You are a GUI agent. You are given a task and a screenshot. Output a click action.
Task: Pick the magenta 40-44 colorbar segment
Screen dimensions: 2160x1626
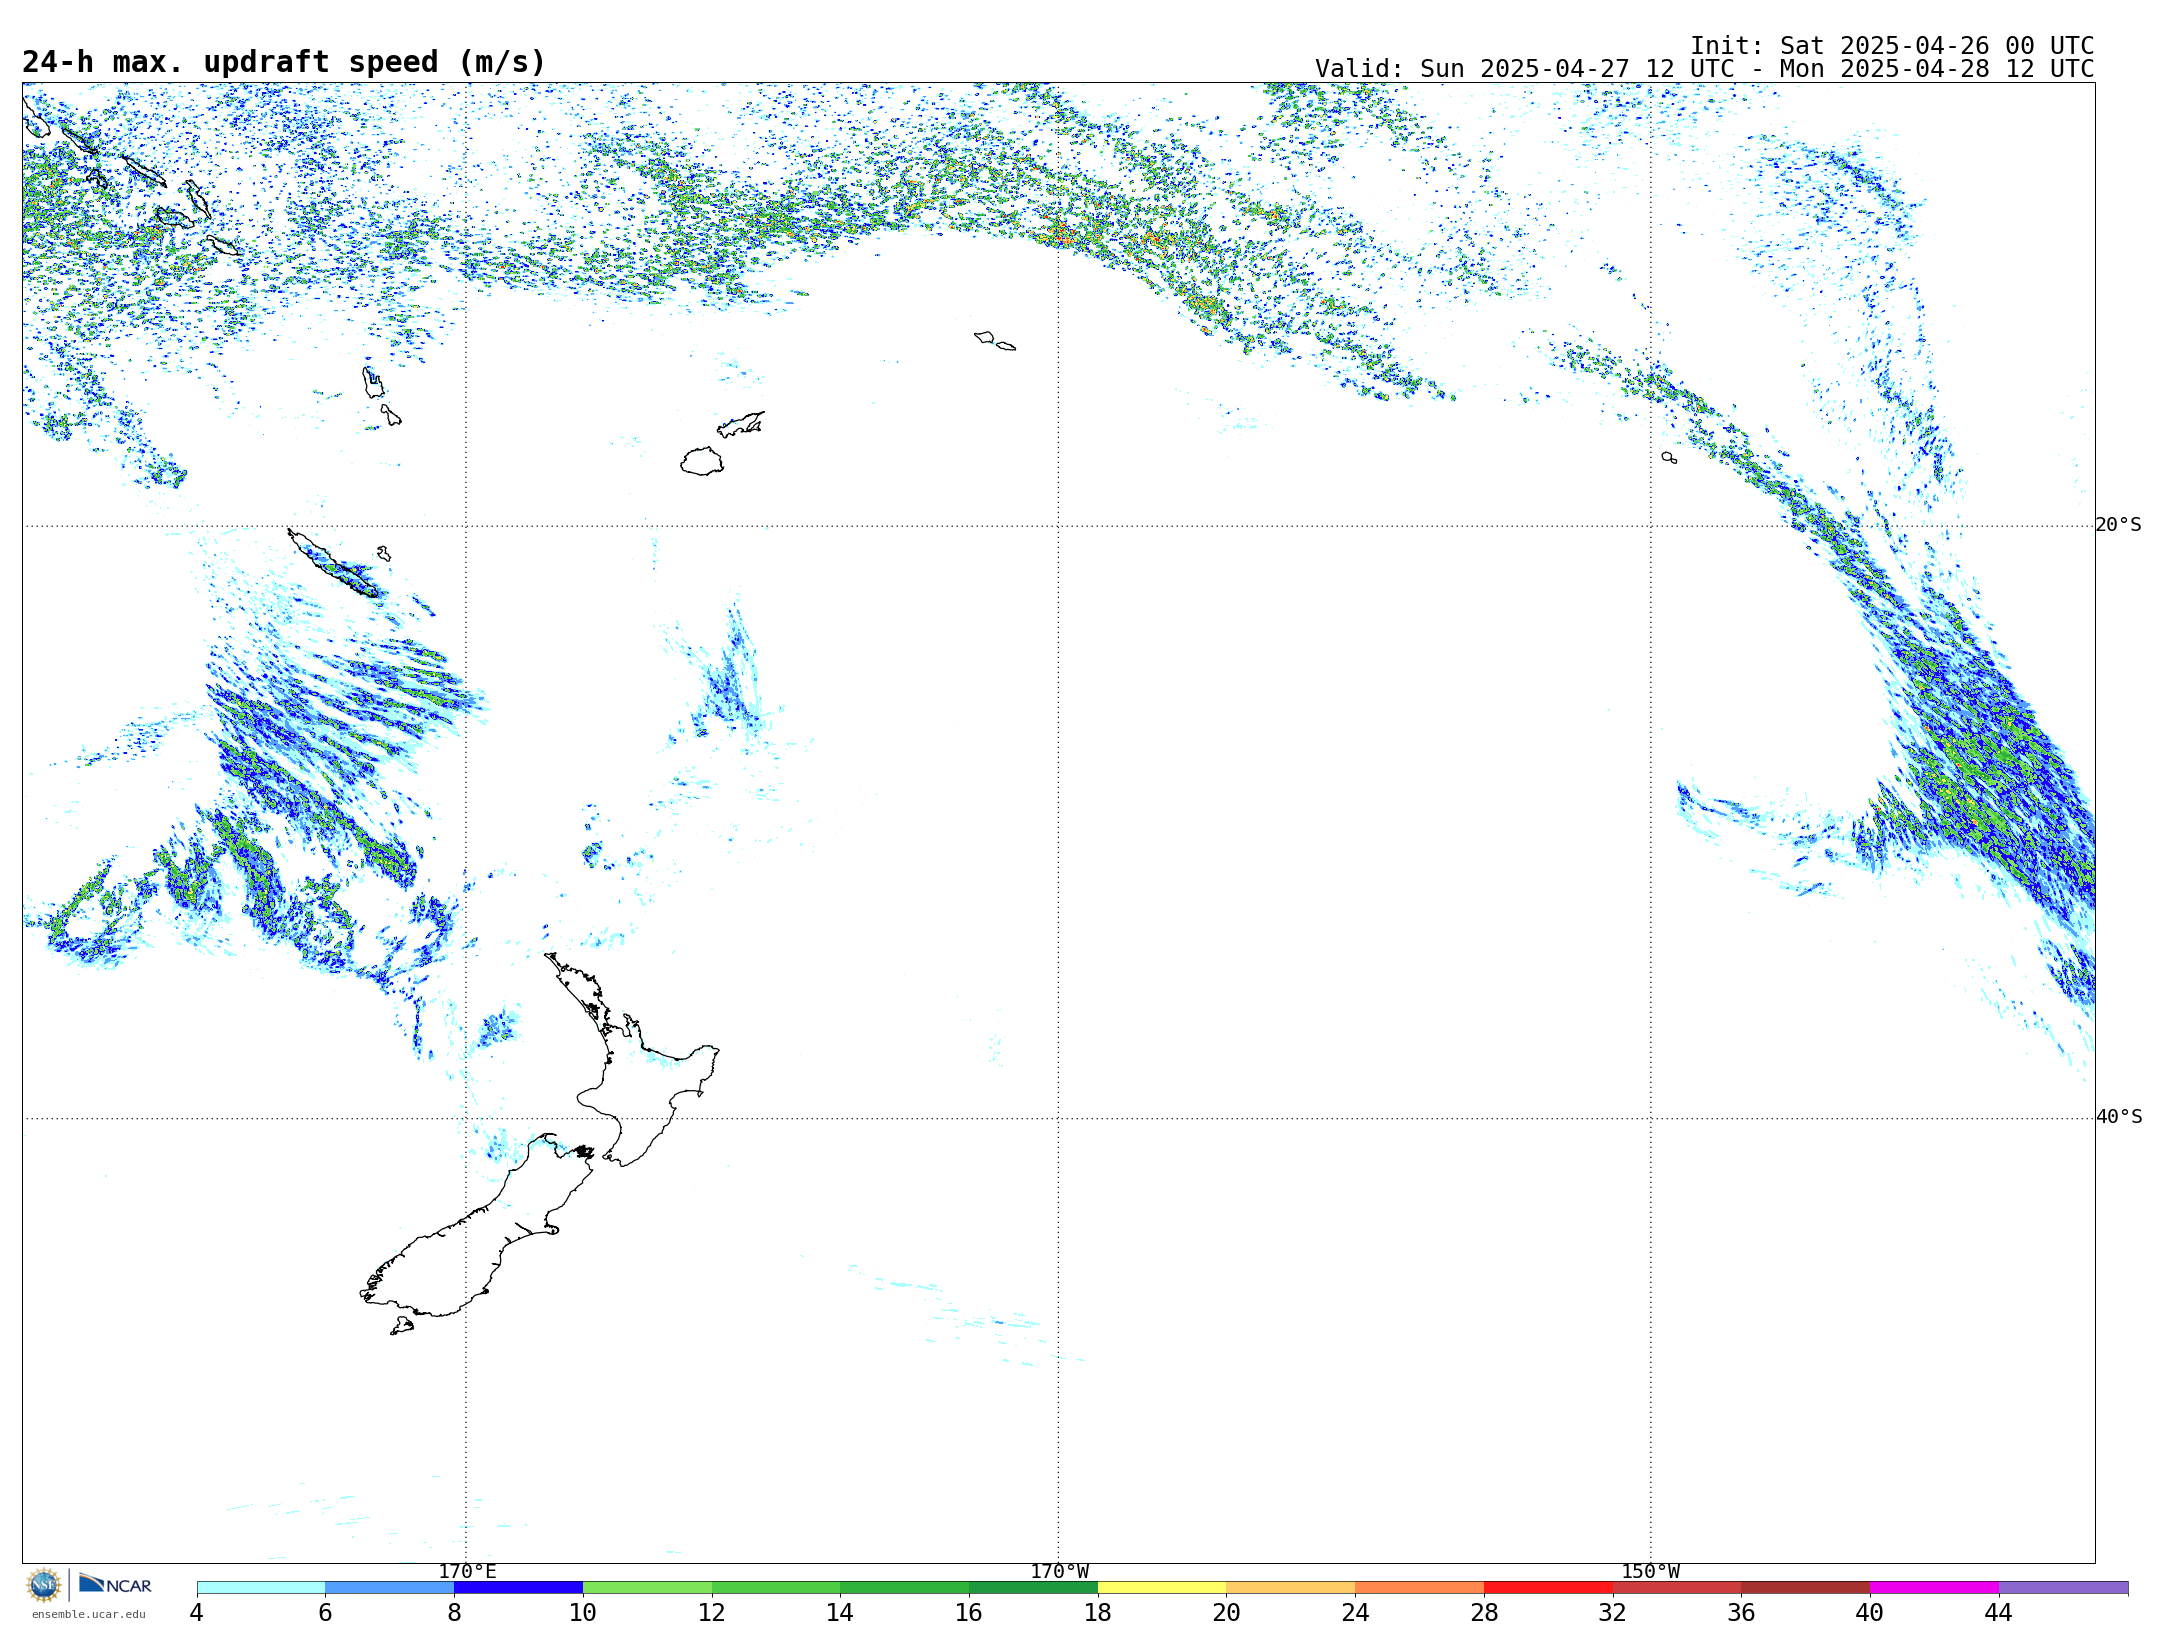(x=1933, y=1588)
